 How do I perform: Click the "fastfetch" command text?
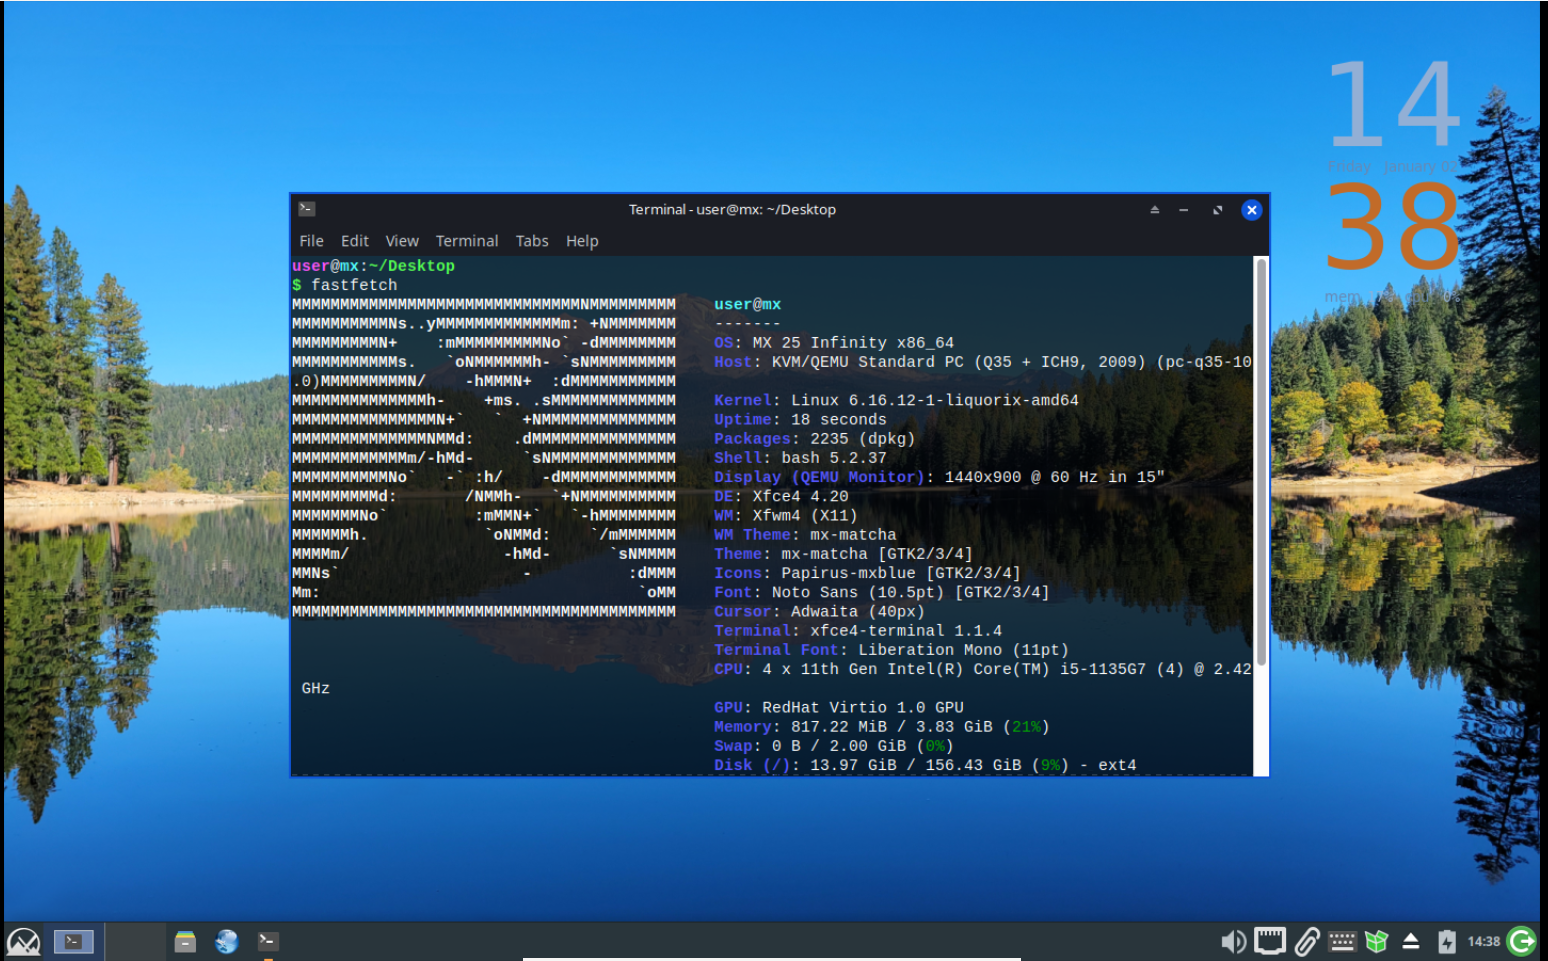(x=354, y=285)
